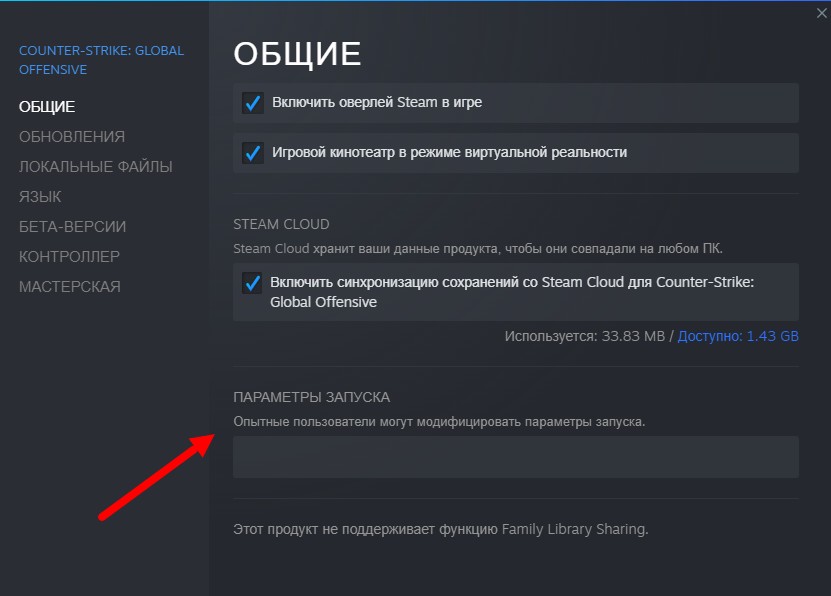Screen dimensions: 831x596
Task: Click the 'Используется: 33.83 MB' usage text
Action: coord(584,337)
